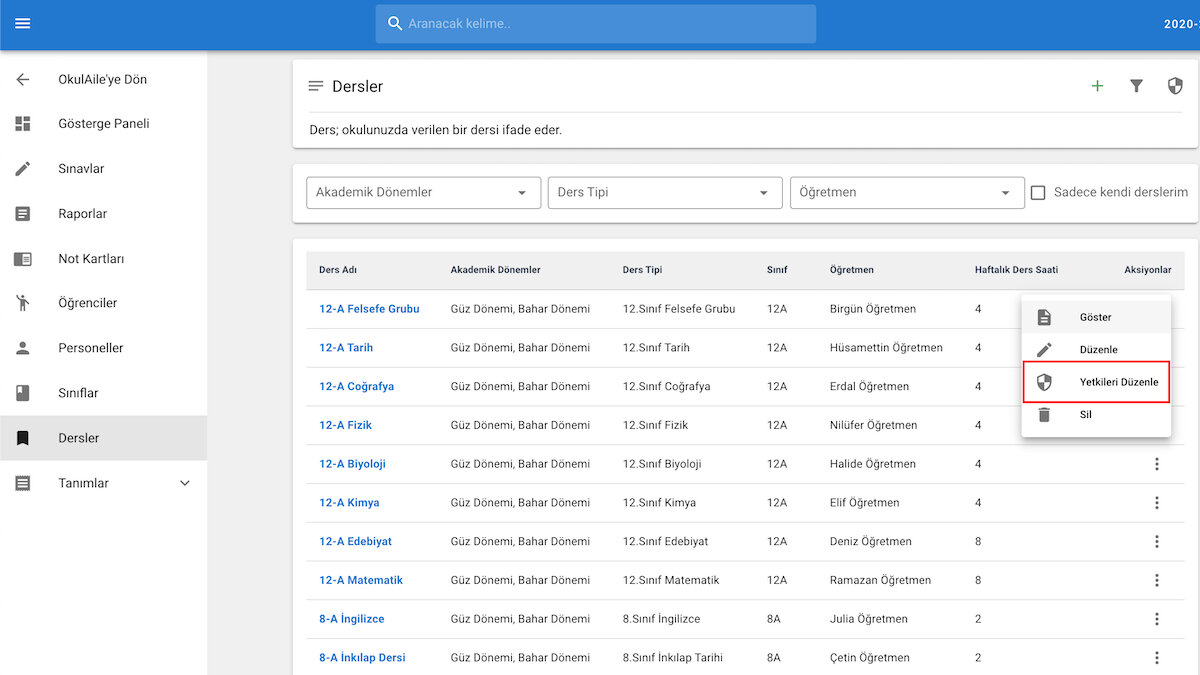Open the Akademik Dönemler dropdown
Screen dimensions: 1200x675
(423, 193)
